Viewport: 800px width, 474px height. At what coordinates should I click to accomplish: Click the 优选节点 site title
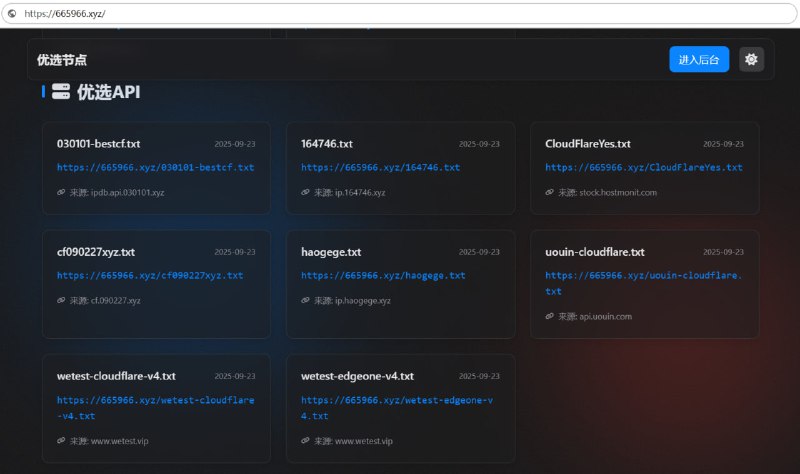click(62, 60)
